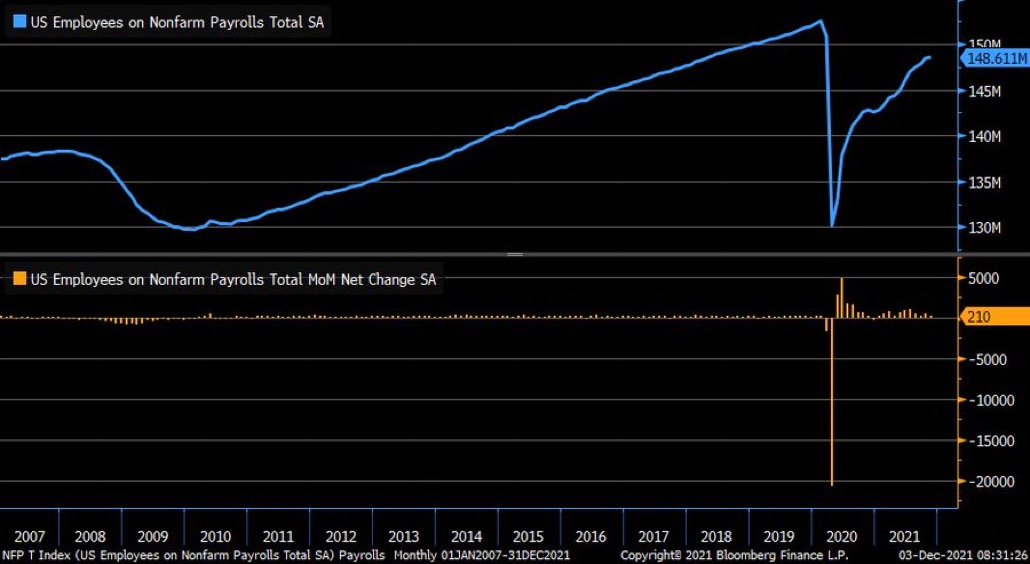Select the 'MoM Net Change SA' legend label
The image size is (1030, 564).
pyautogui.click(x=233, y=280)
